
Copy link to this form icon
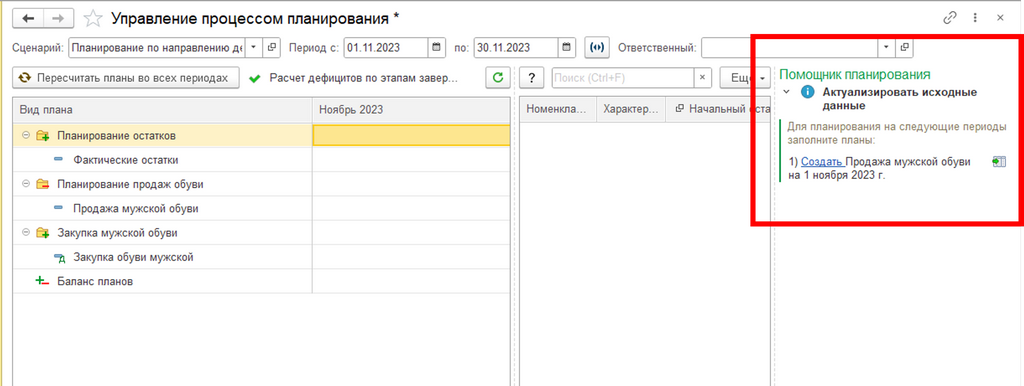coord(950,18)
